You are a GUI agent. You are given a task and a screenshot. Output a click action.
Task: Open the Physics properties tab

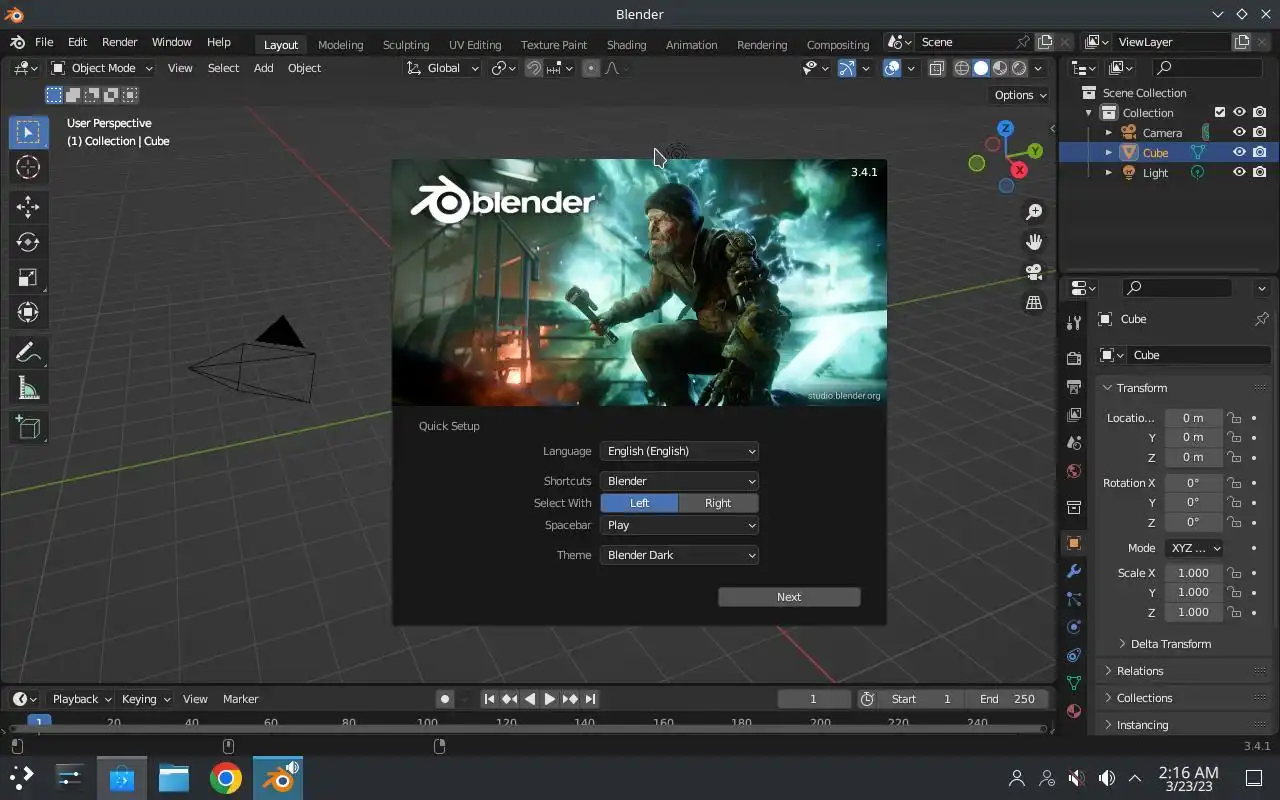click(x=1074, y=627)
